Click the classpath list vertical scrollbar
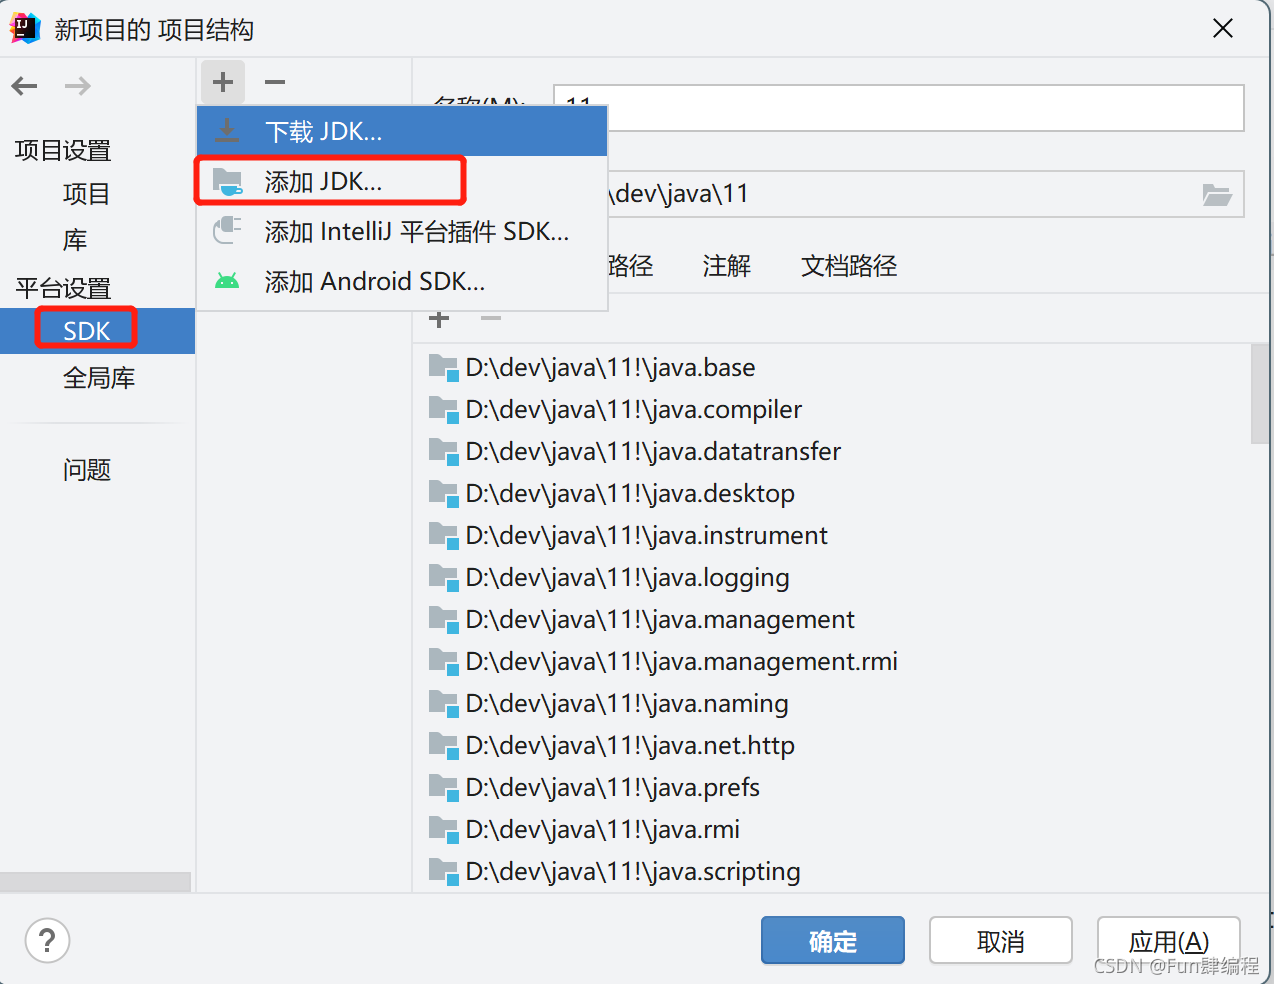The width and height of the screenshot is (1274, 984). tap(1260, 394)
